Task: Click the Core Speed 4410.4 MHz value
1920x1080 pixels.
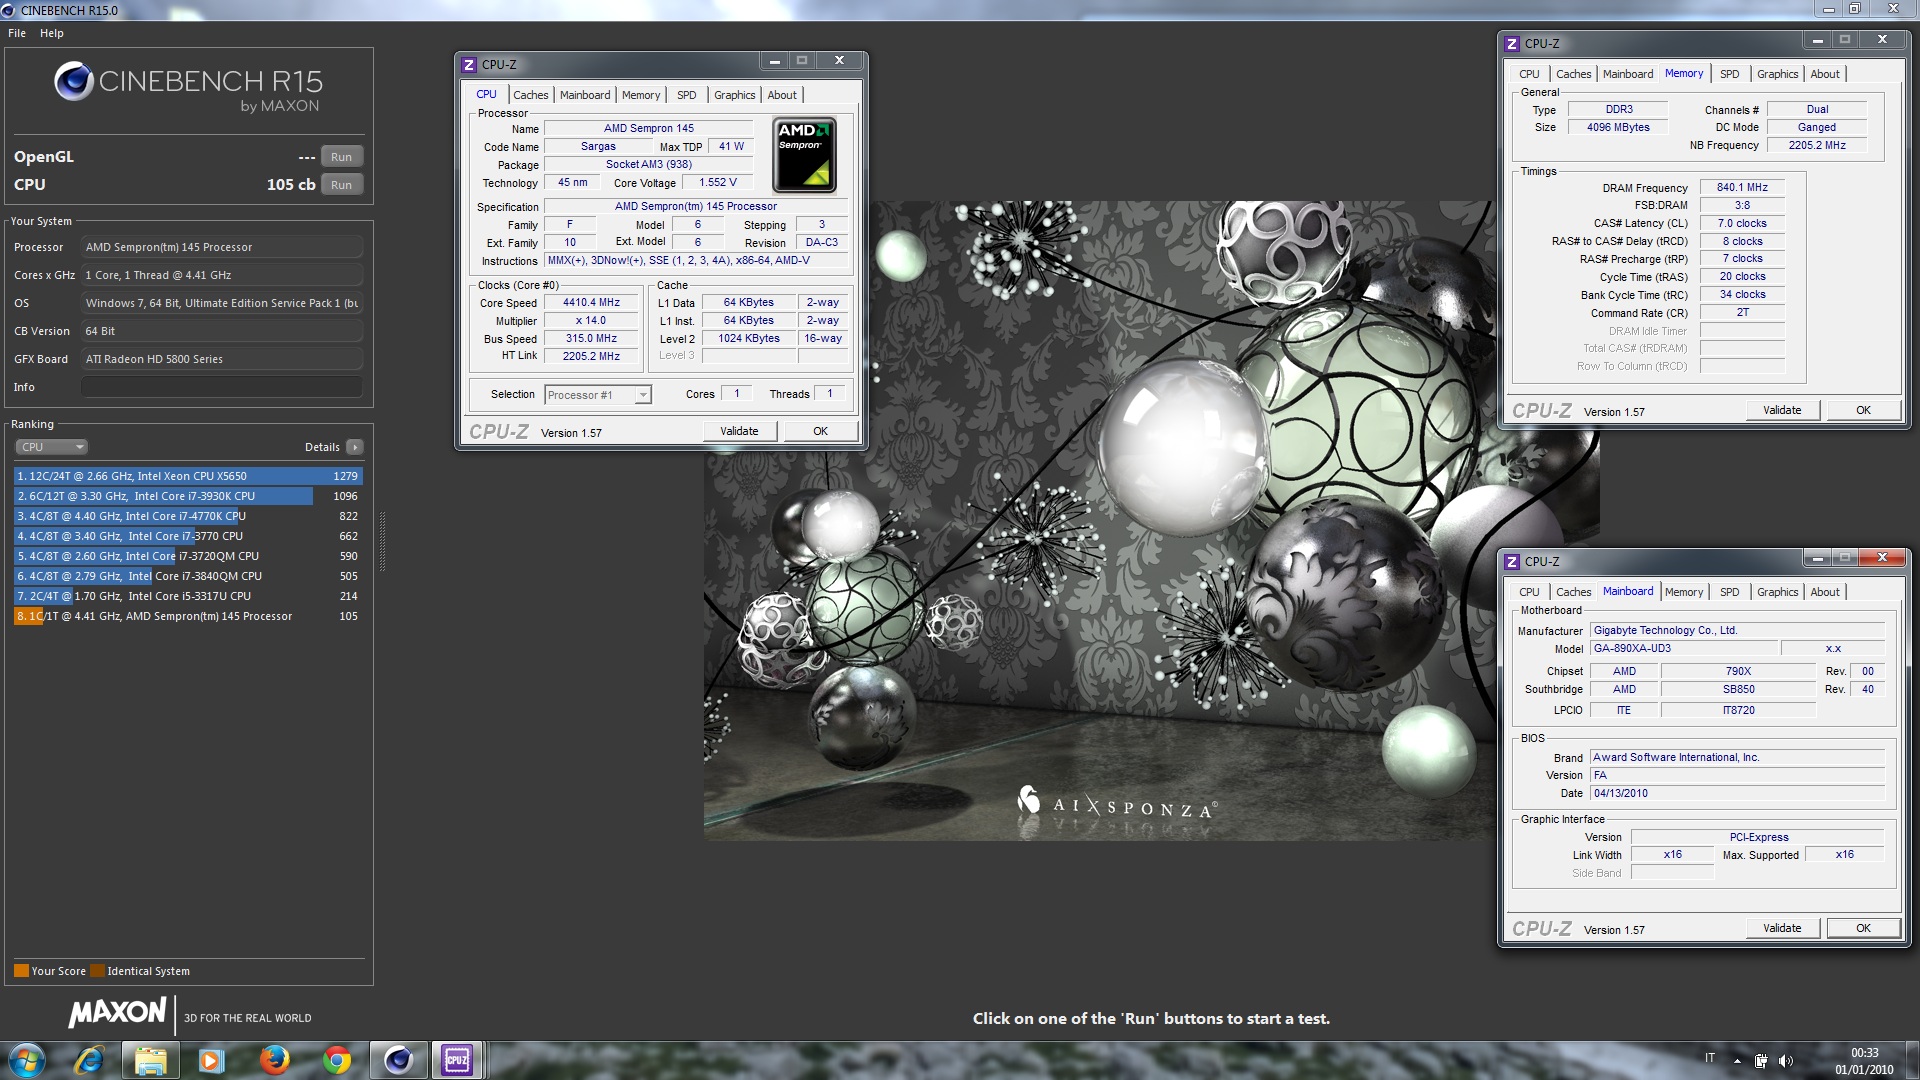Action: tap(591, 303)
